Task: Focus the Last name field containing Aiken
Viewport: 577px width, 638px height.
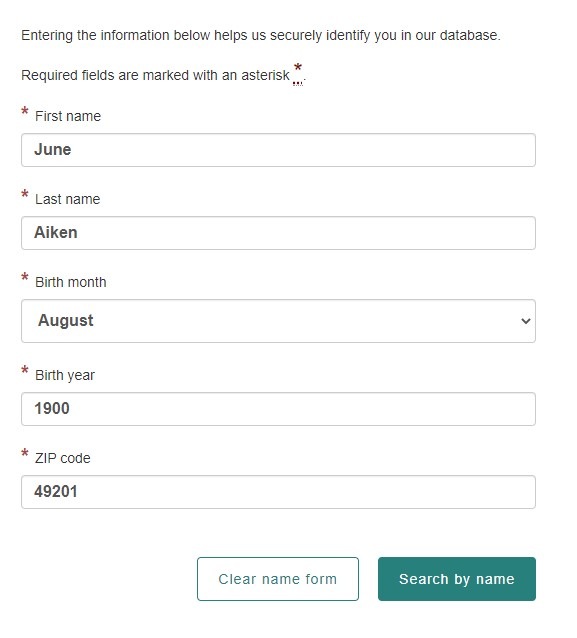Action: pyautogui.click(x=278, y=233)
